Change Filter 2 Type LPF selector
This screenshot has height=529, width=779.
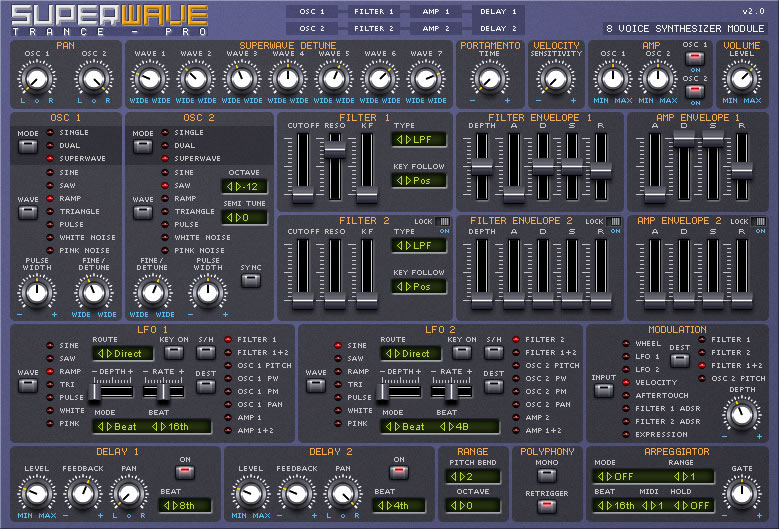[419, 245]
